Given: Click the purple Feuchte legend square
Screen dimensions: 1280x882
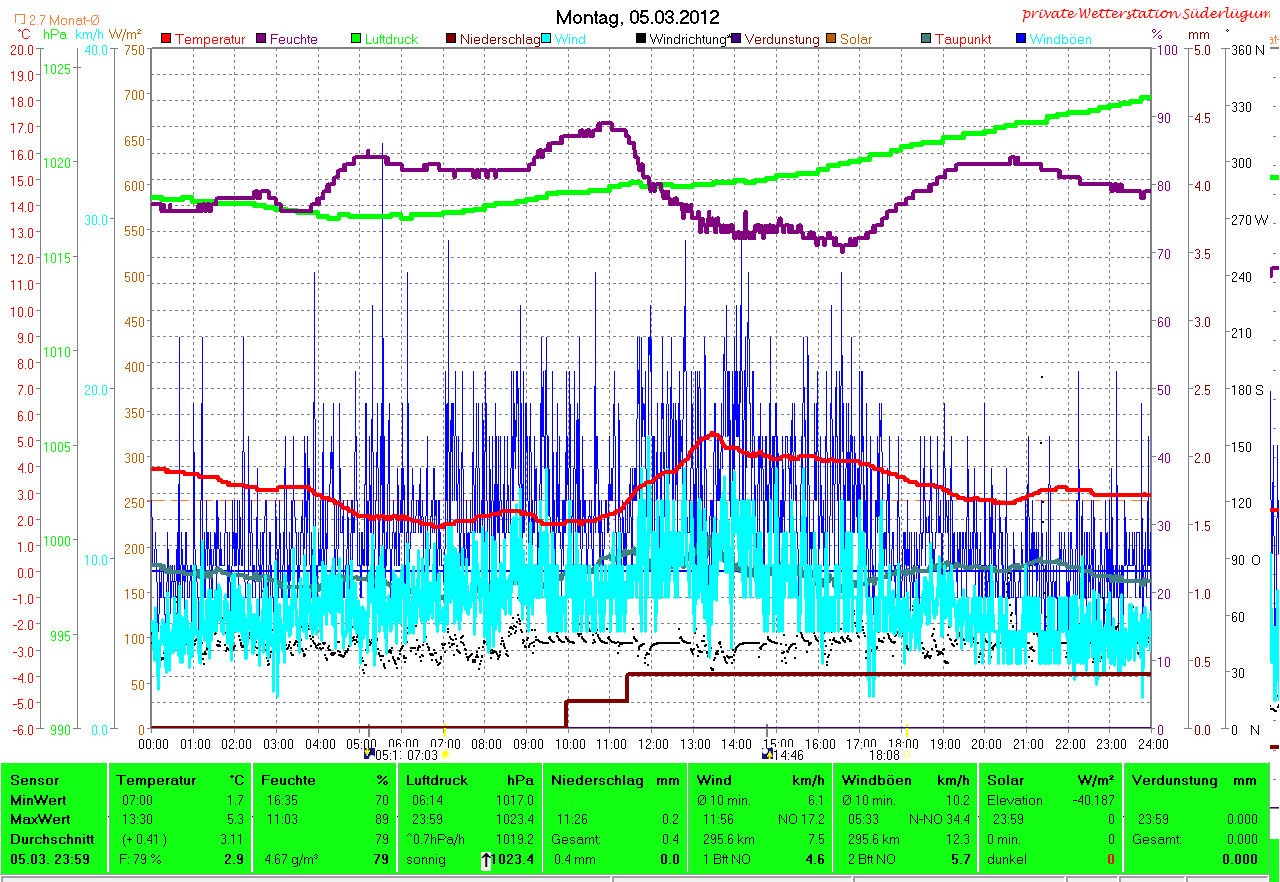Looking at the screenshot, I should 262,39.
